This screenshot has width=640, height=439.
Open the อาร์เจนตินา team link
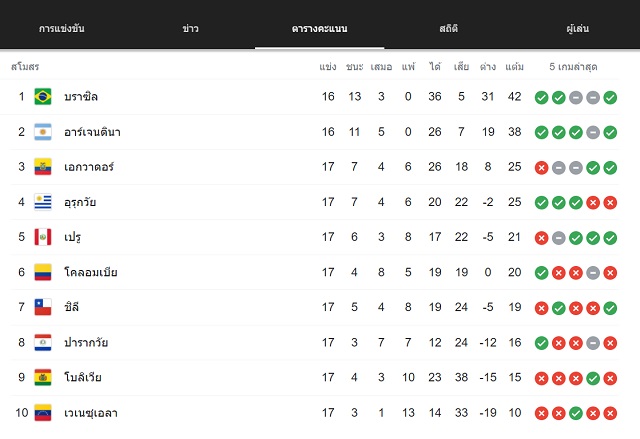pos(92,132)
